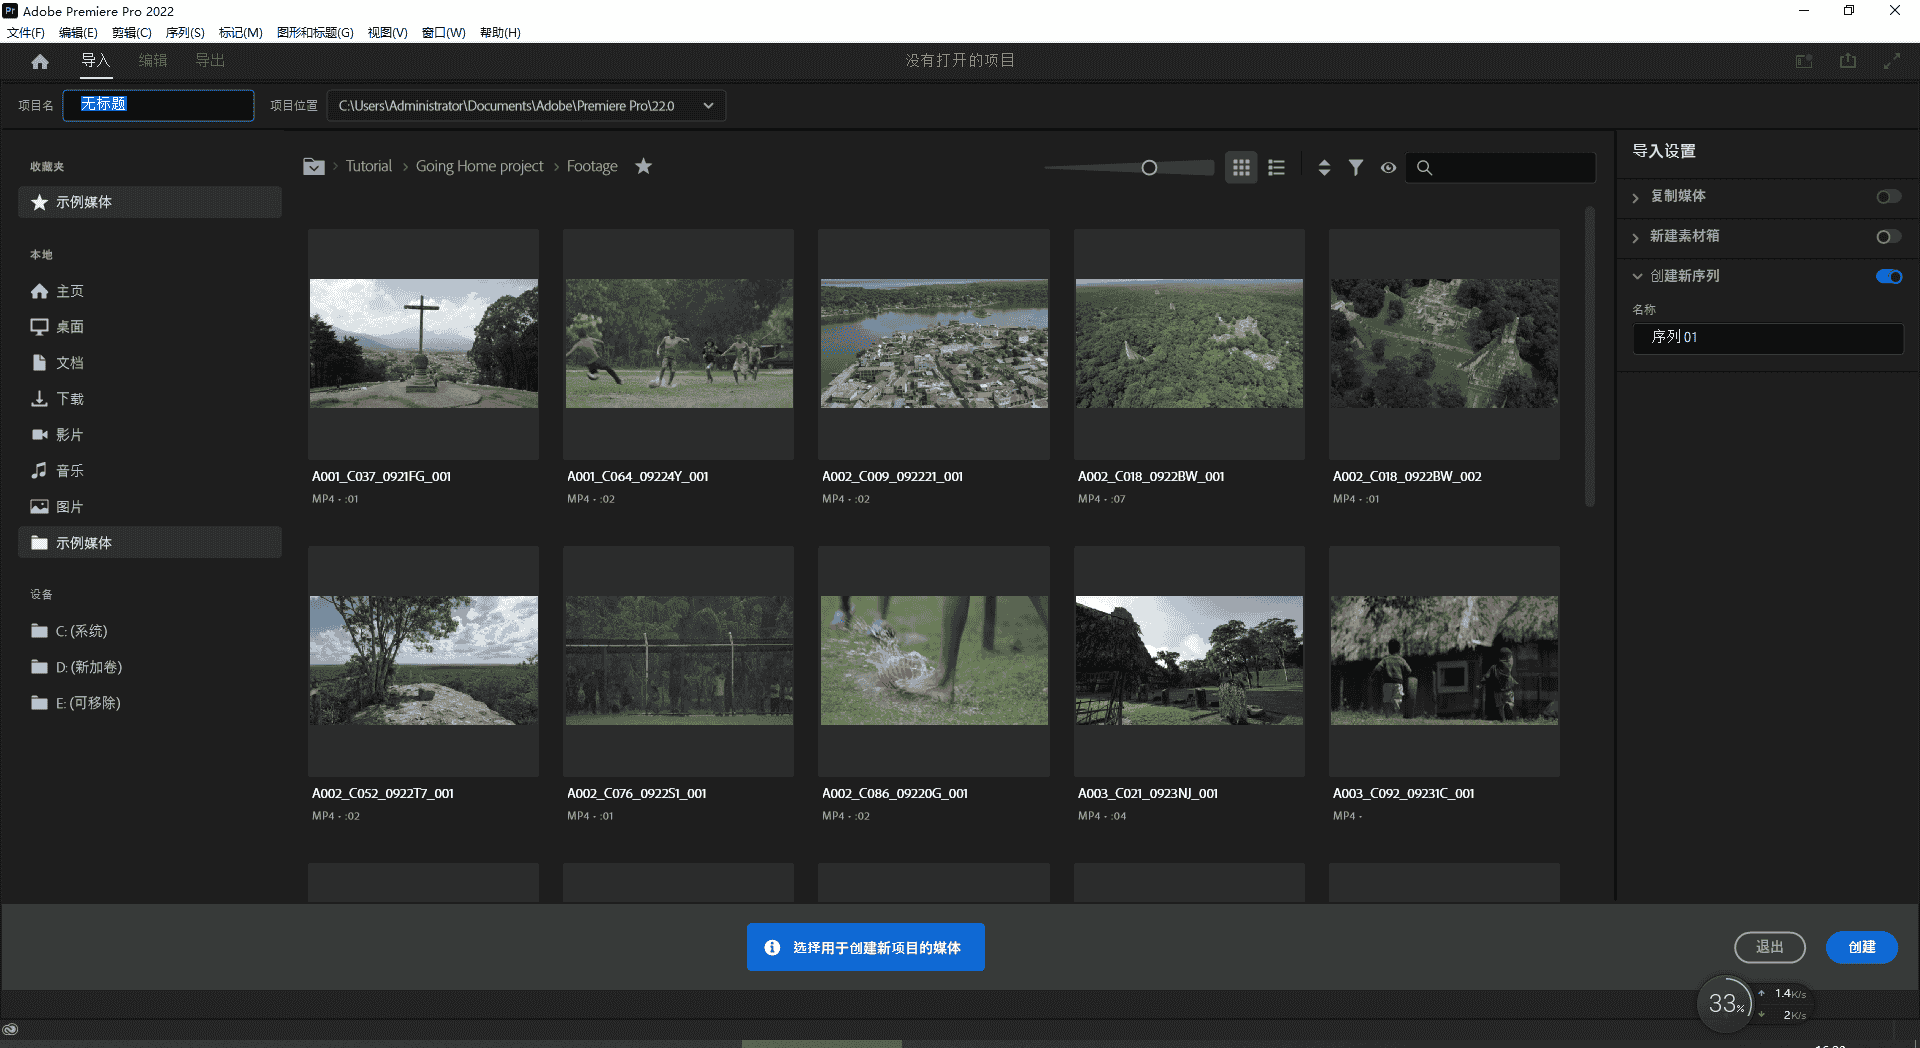This screenshot has width=1920, height=1048.
Task: Open the project location dropdown
Action: pos(708,106)
